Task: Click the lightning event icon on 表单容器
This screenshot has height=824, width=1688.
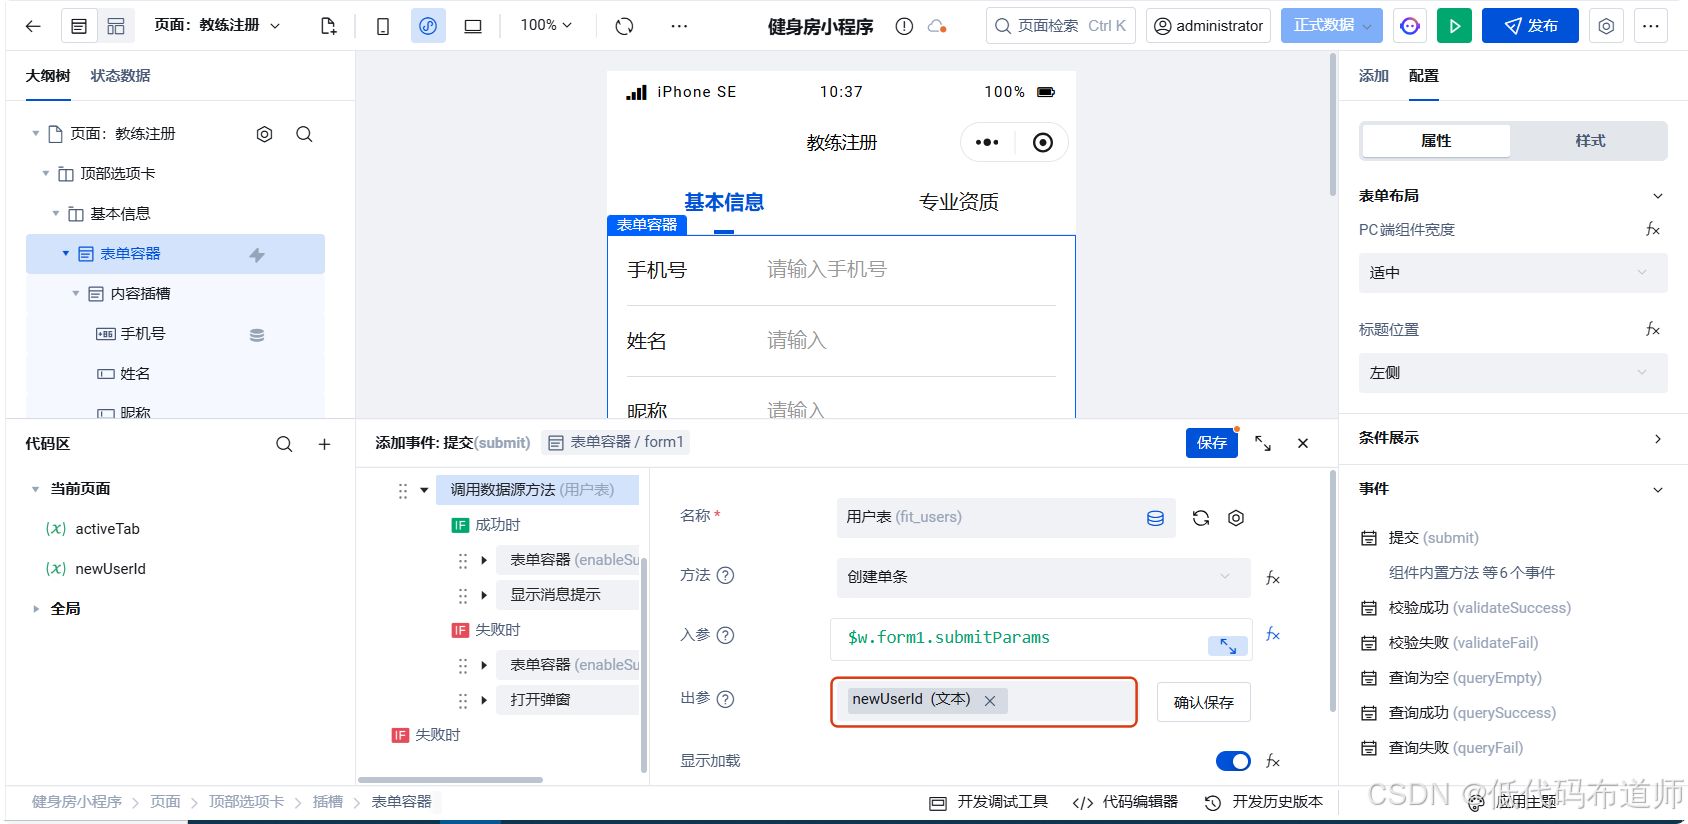Action: [x=257, y=255]
